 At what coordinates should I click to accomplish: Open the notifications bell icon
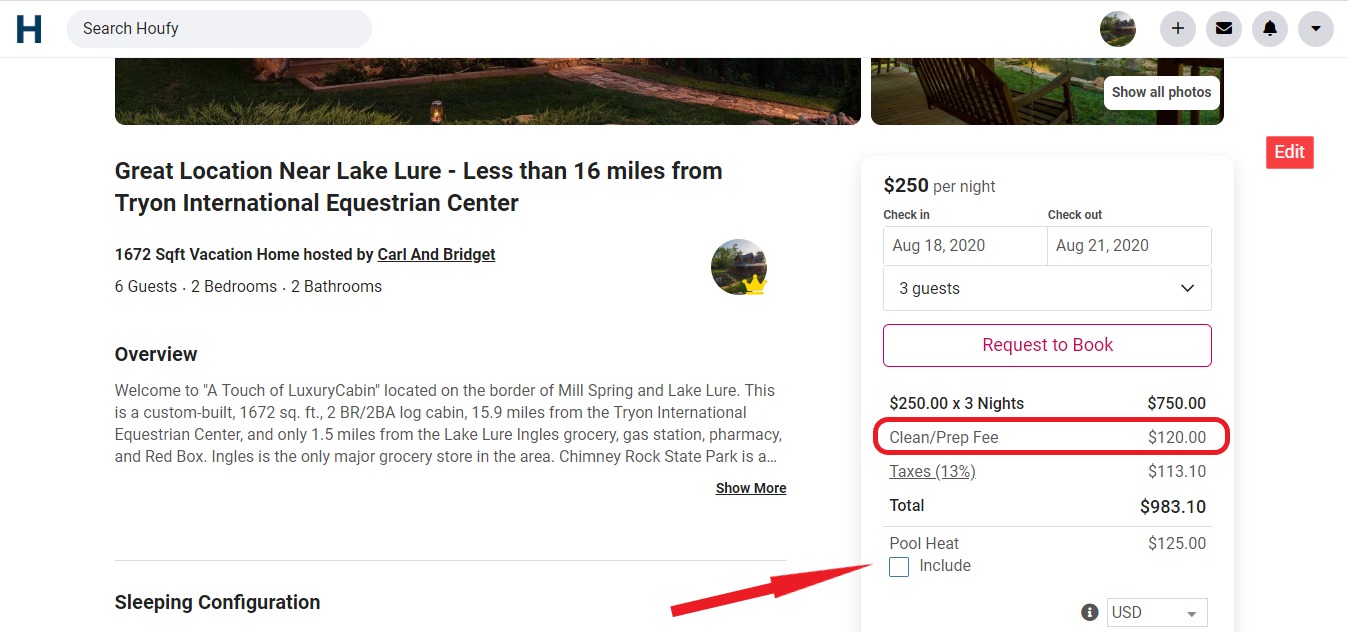tap(1270, 29)
